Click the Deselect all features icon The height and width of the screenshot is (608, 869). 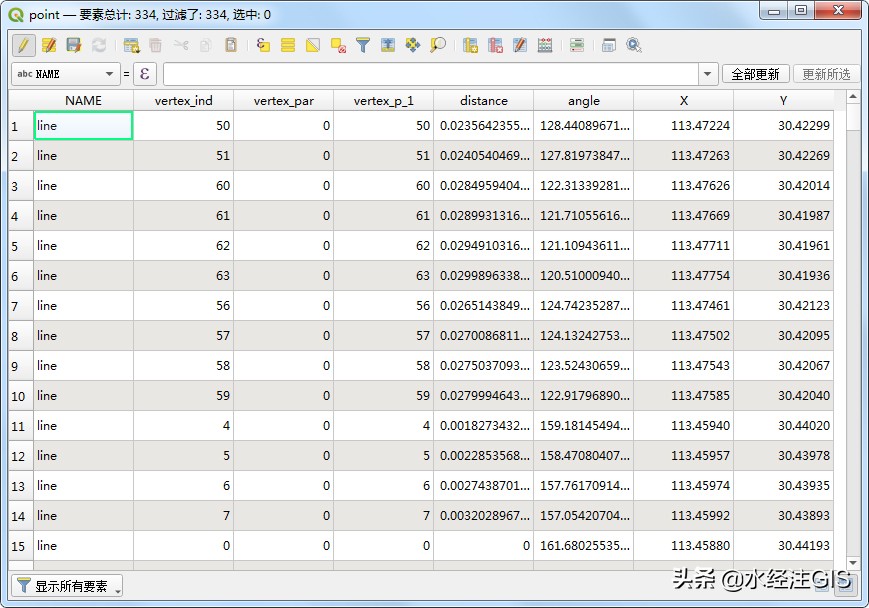(338, 45)
